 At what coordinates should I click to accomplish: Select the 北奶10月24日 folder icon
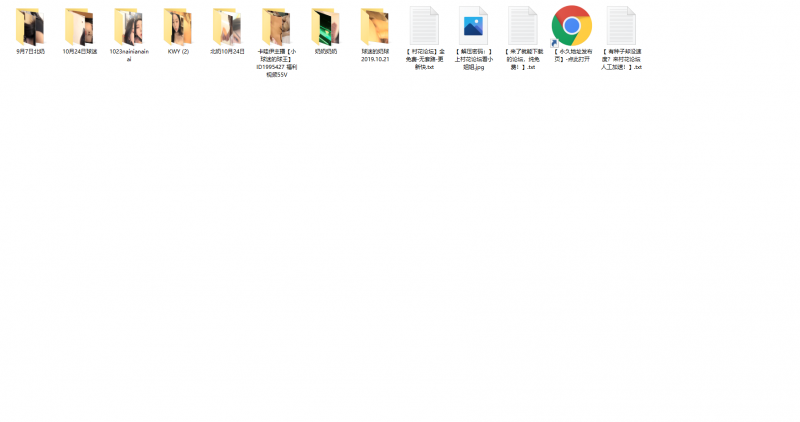pyautogui.click(x=227, y=26)
